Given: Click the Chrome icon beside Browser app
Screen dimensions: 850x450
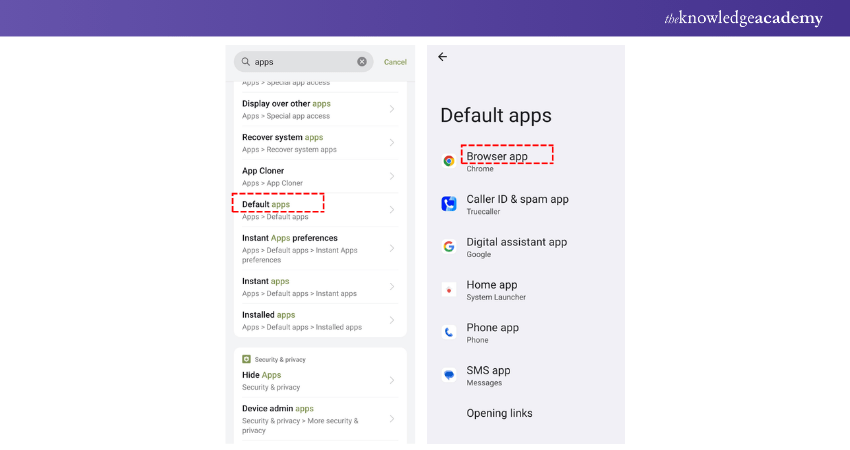Looking at the screenshot, I should pyautogui.click(x=449, y=161).
